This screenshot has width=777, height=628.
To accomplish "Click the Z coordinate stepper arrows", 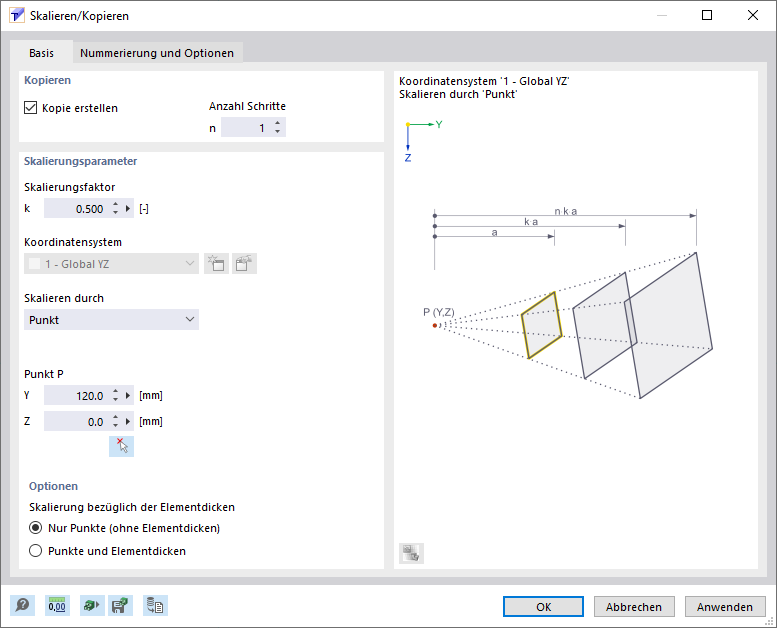I will pyautogui.click(x=115, y=421).
